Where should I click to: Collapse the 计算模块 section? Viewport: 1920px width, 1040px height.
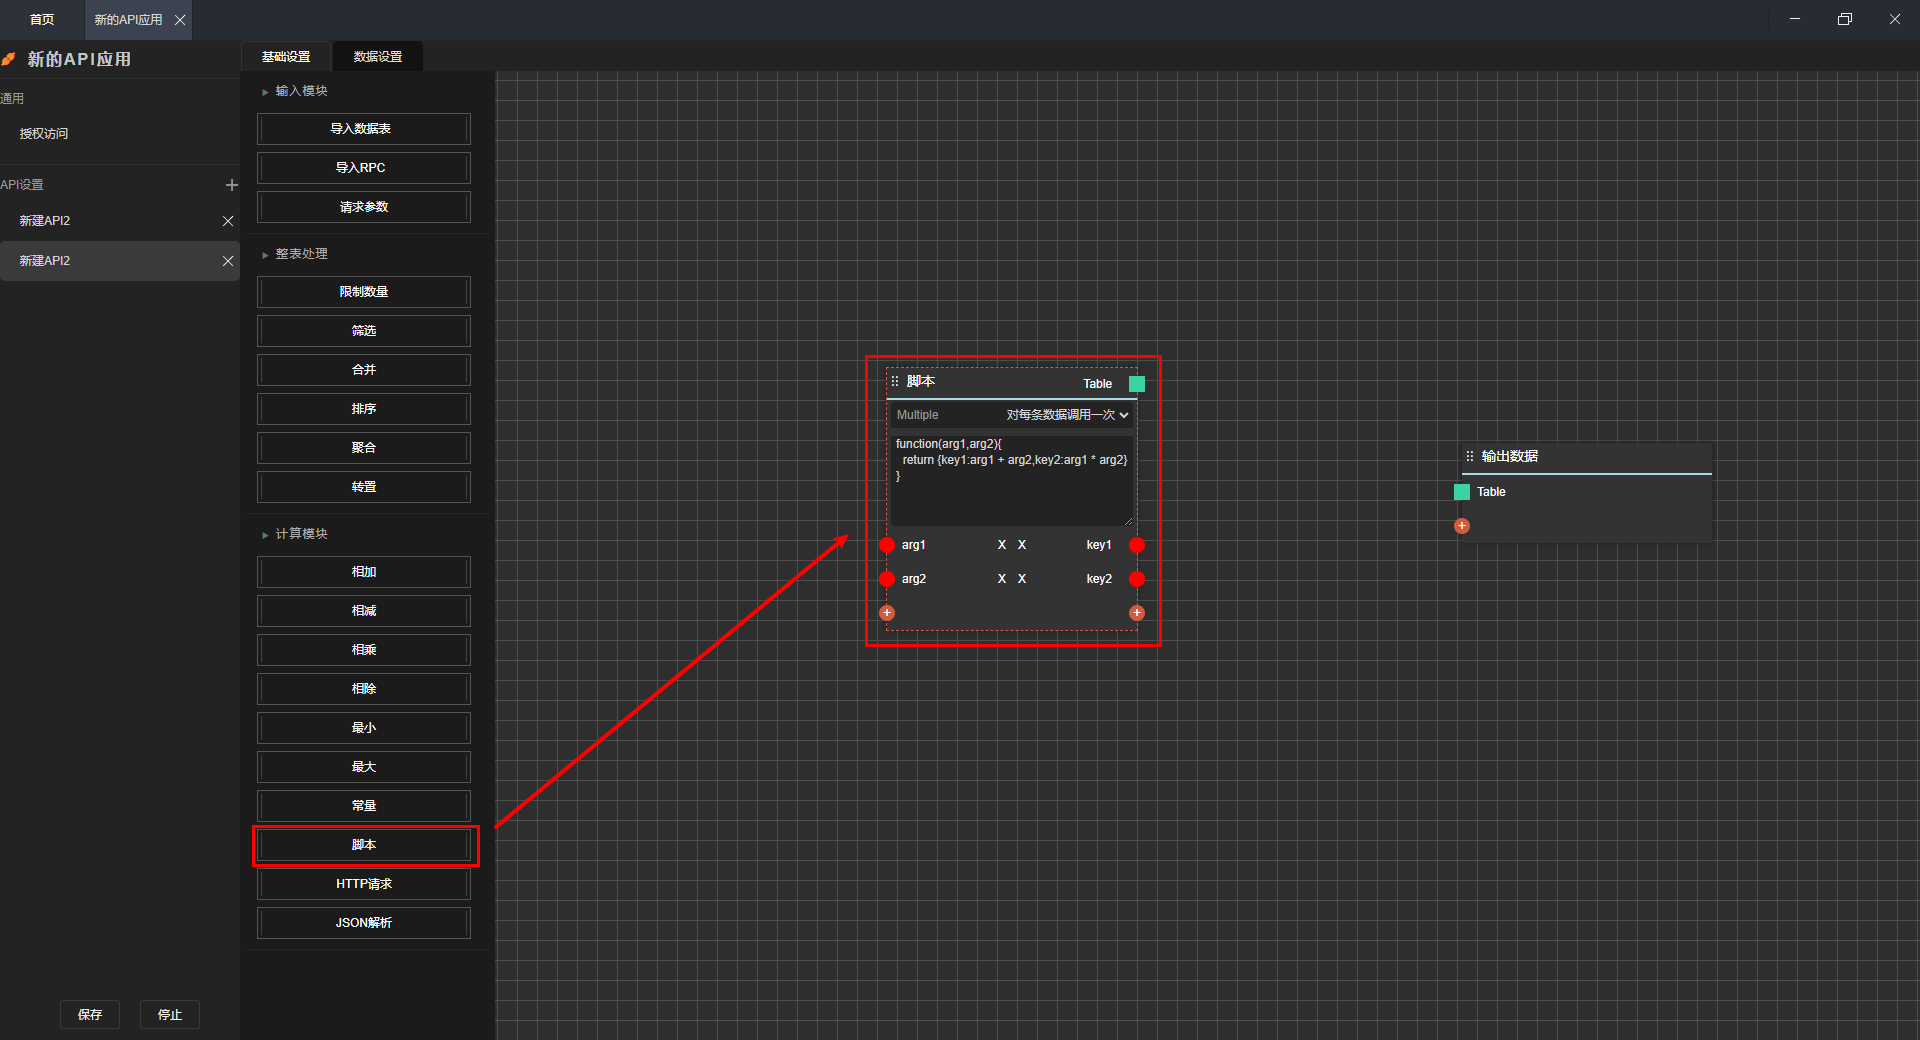tap(265, 535)
